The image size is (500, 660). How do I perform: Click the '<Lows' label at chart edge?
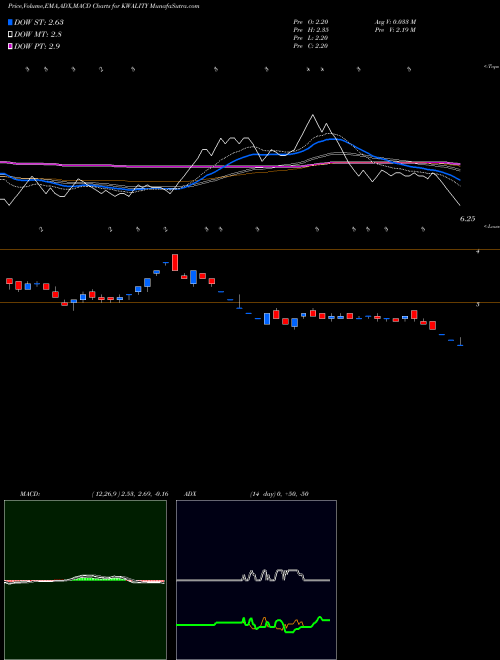(x=492, y=226)
